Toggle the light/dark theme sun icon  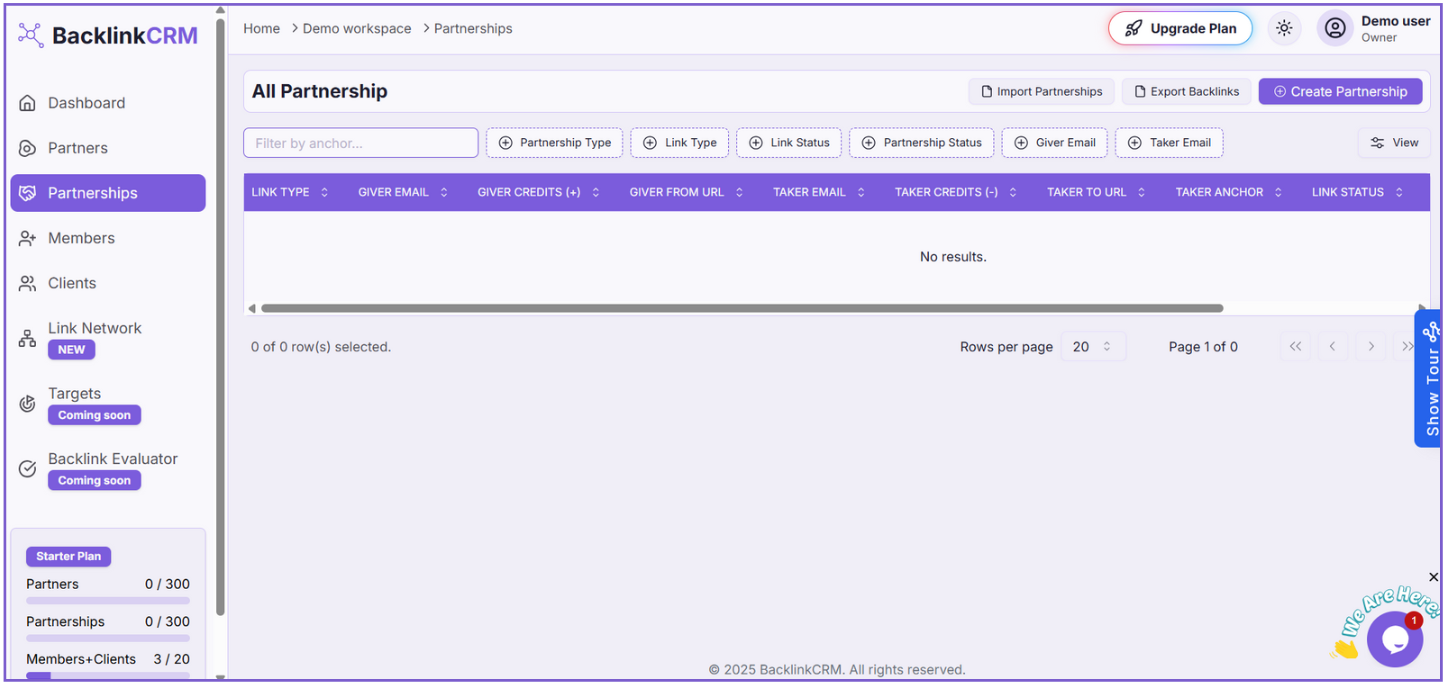click(x=1284, y=29)
